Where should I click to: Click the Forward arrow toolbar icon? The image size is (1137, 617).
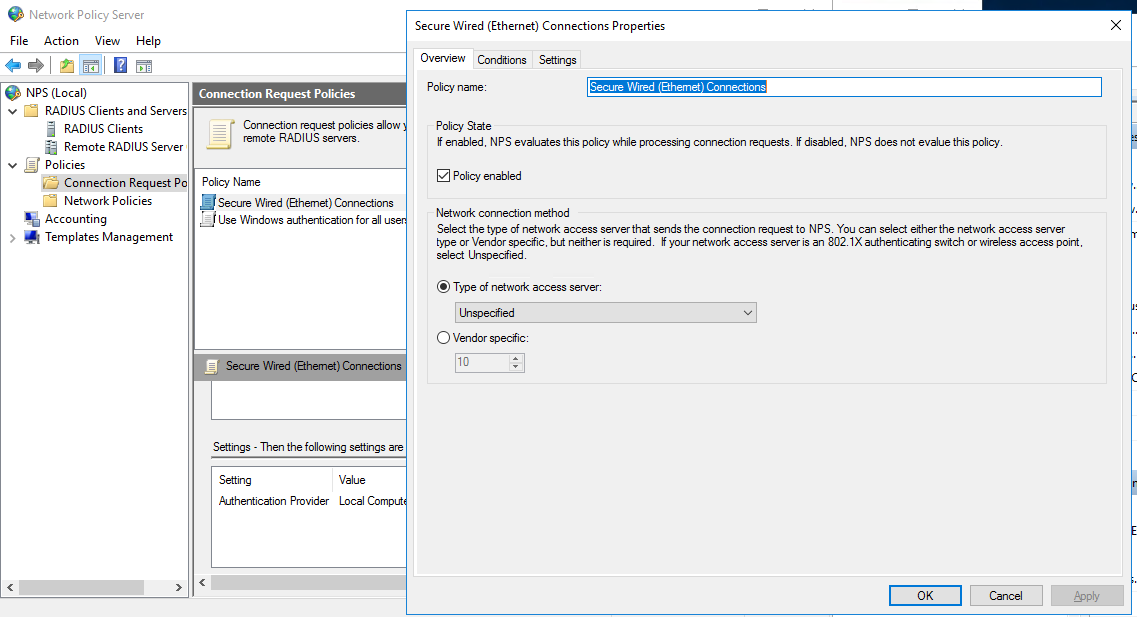click(36, 66)
